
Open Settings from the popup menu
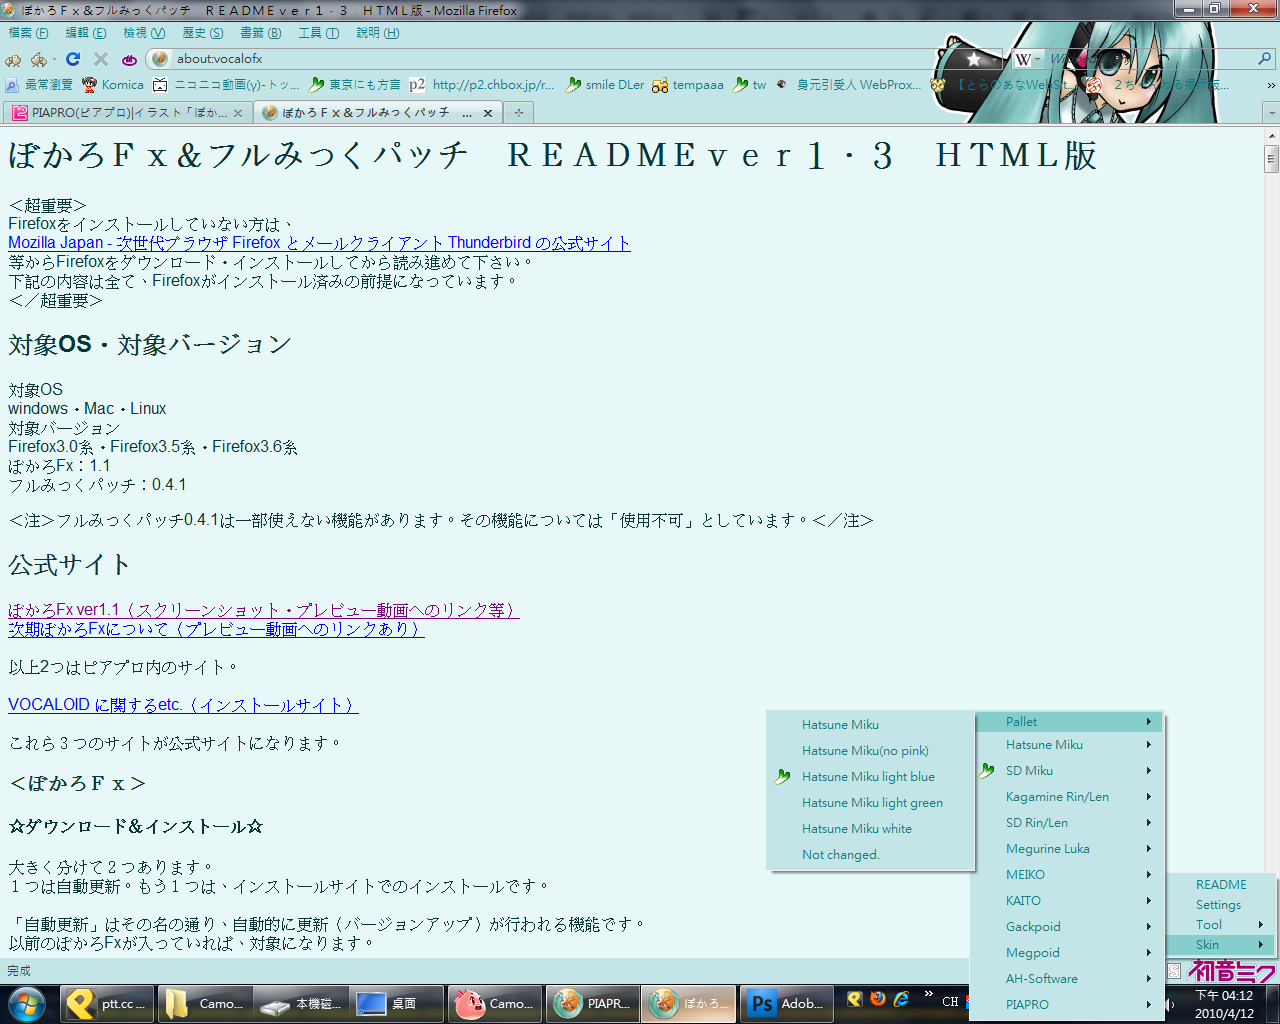(x=1221, y=905)
